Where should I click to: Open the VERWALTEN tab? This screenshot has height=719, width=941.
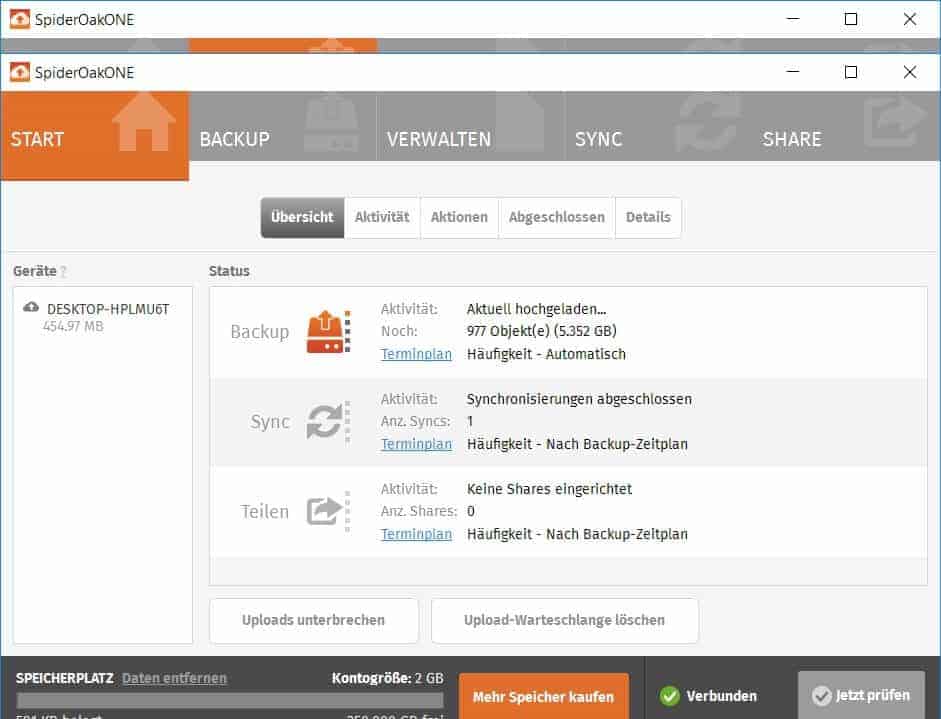coord(470,127)
